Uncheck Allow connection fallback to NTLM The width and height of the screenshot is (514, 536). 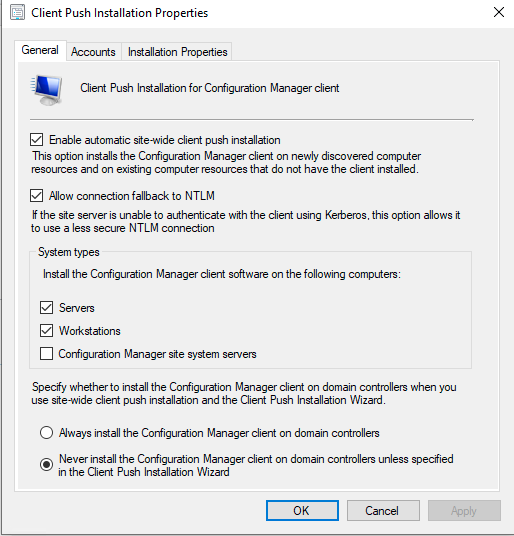click(x=37, y=196)
